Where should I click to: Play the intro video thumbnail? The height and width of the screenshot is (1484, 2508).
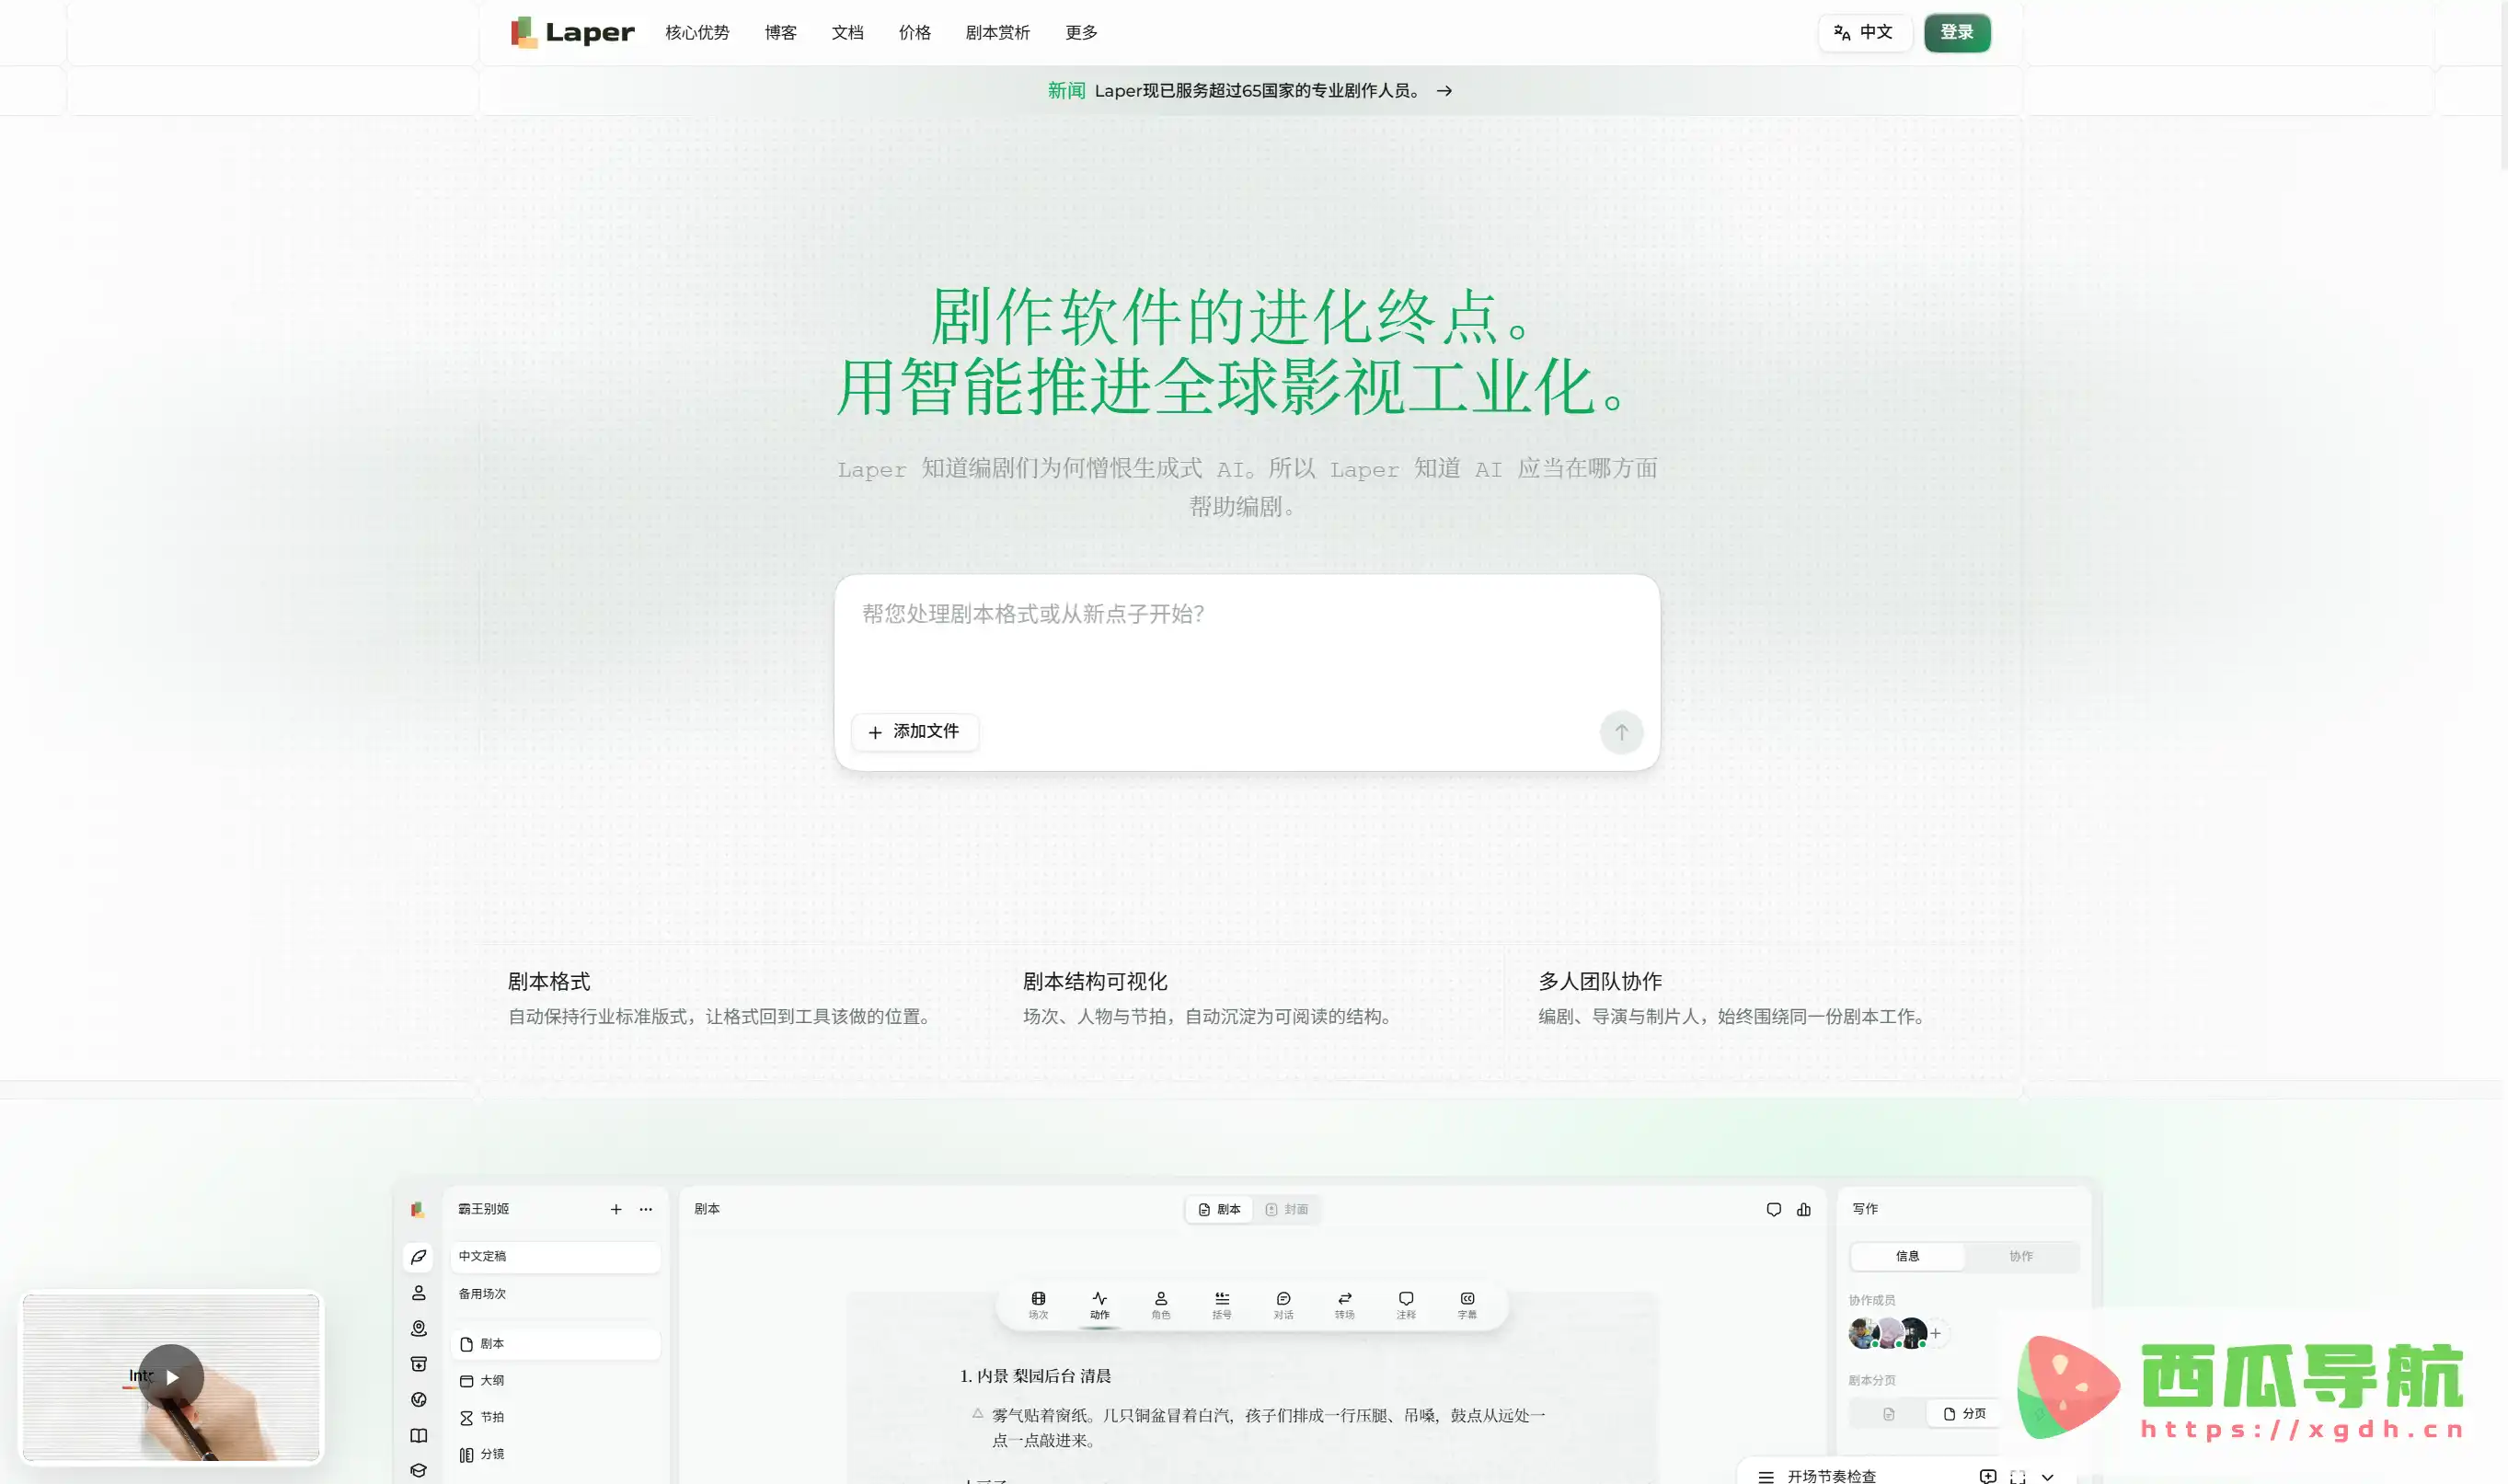[171, 1377]
